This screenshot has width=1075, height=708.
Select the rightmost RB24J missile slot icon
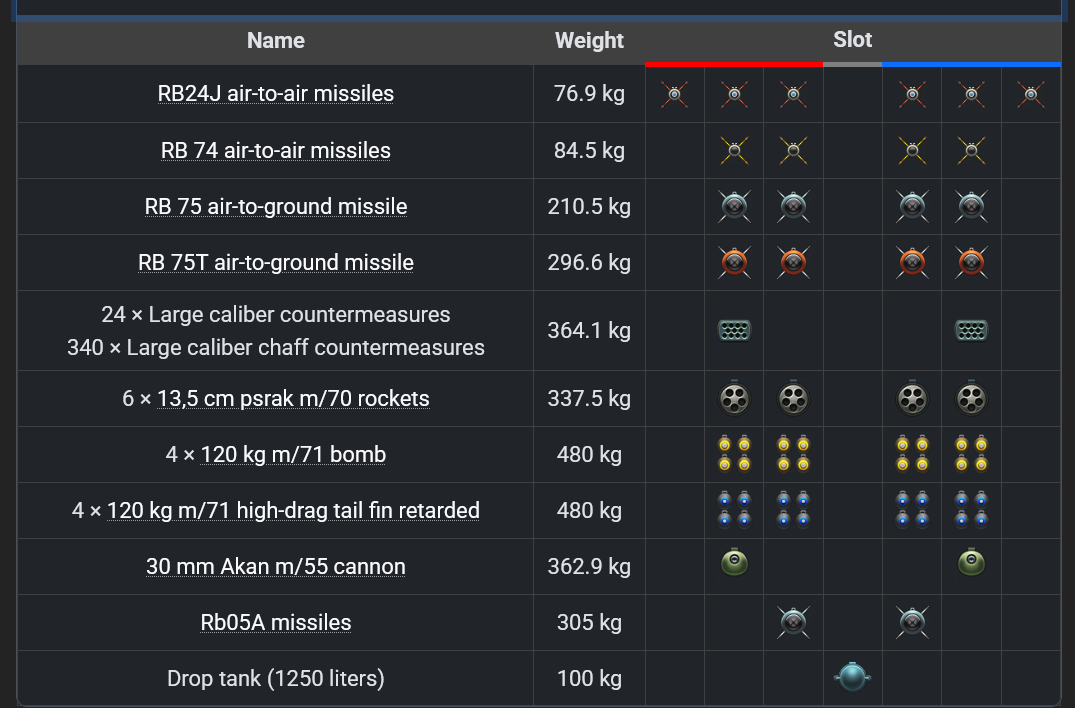1030,95
